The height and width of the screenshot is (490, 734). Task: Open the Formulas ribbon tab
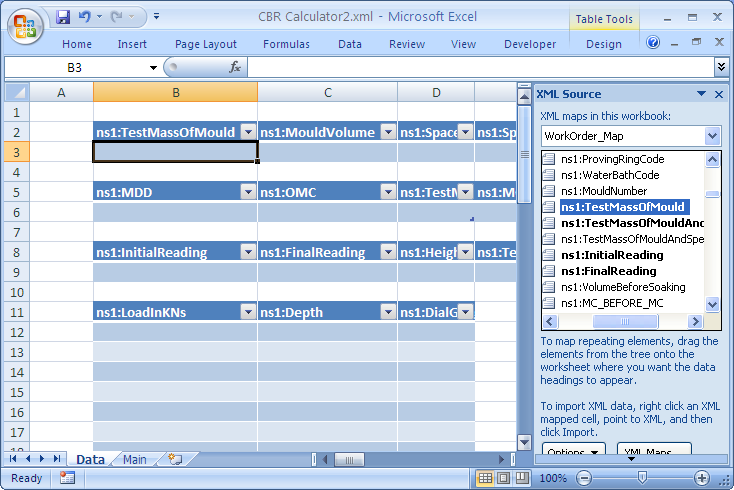[286, 44]
